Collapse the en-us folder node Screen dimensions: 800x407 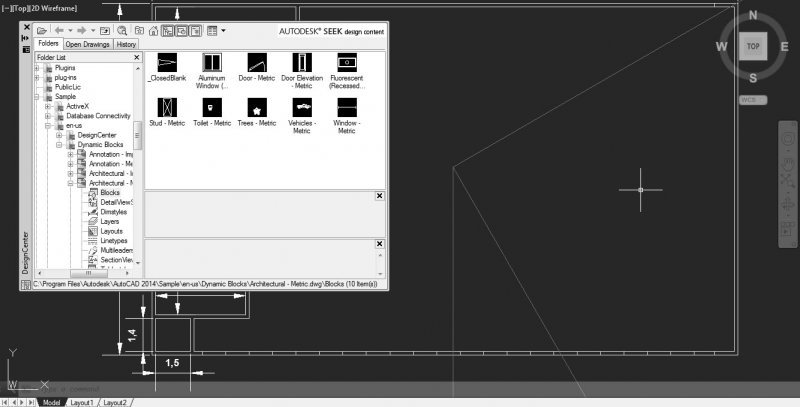click(48, 125)
